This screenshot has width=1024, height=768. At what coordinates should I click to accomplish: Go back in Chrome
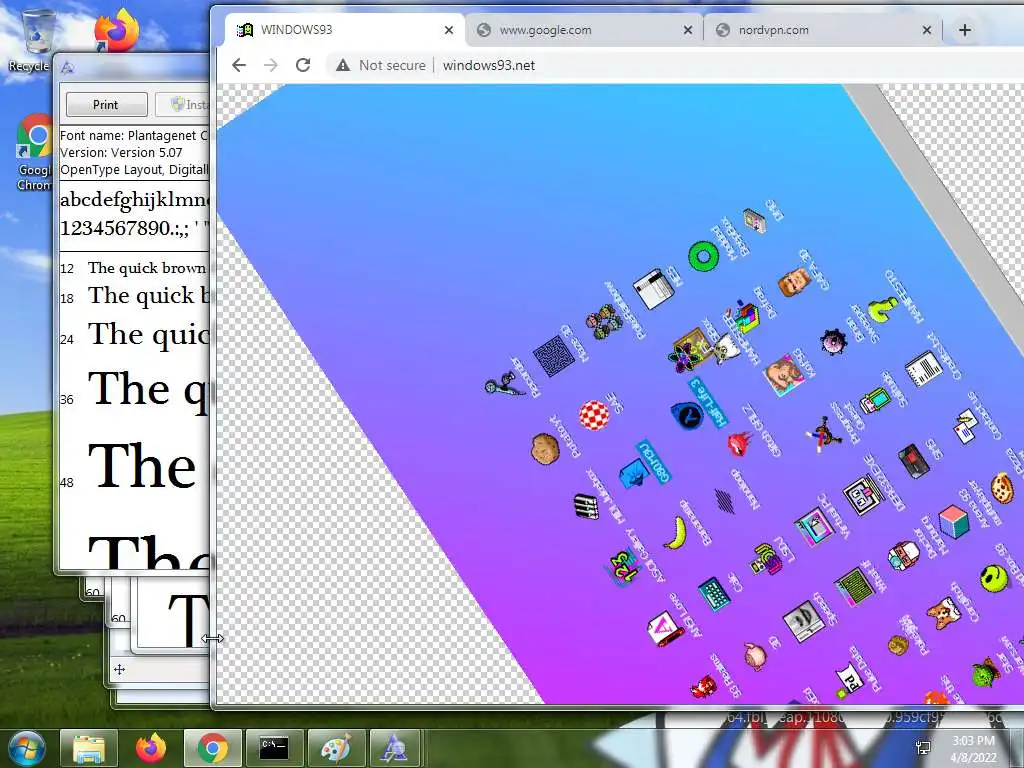coord(239,65)
